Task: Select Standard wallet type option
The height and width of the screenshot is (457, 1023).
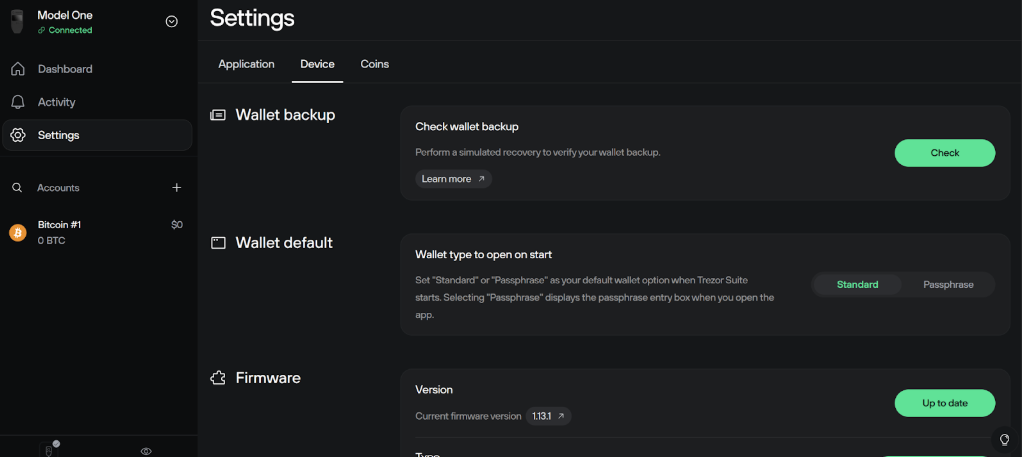Action: [857, 285]
